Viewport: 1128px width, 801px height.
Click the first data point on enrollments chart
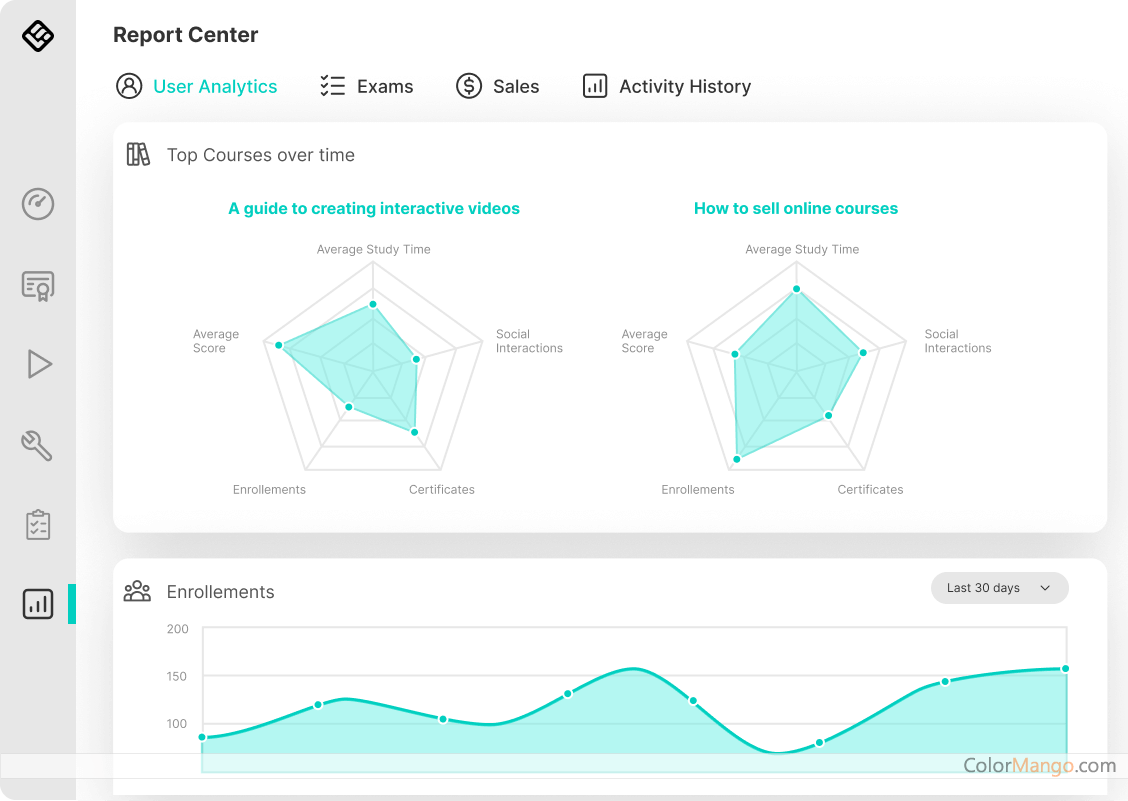click(202, 737)
